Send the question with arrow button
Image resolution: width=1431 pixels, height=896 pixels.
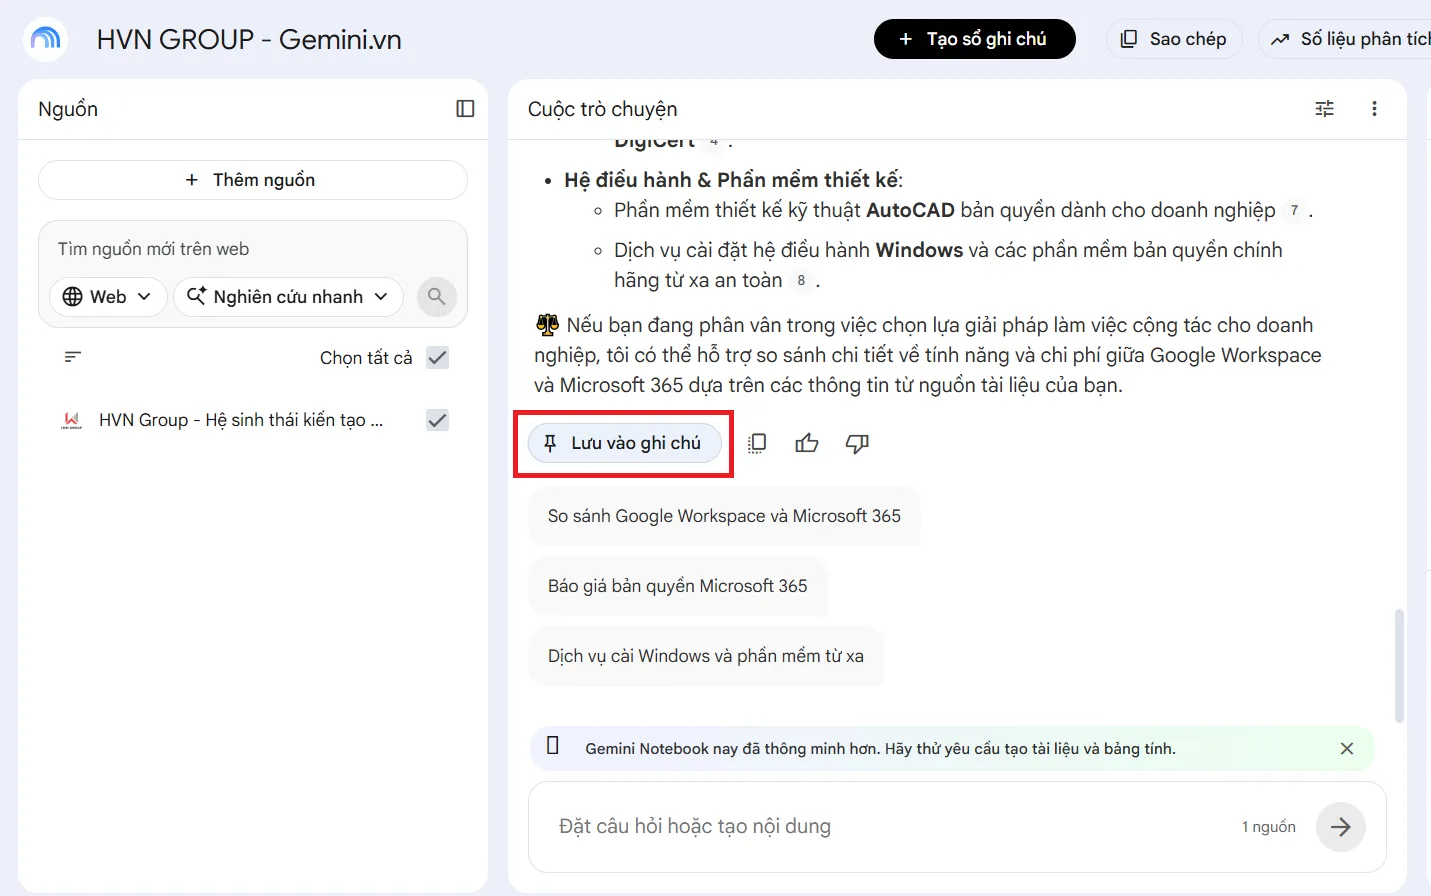[x=1340, y=827]
